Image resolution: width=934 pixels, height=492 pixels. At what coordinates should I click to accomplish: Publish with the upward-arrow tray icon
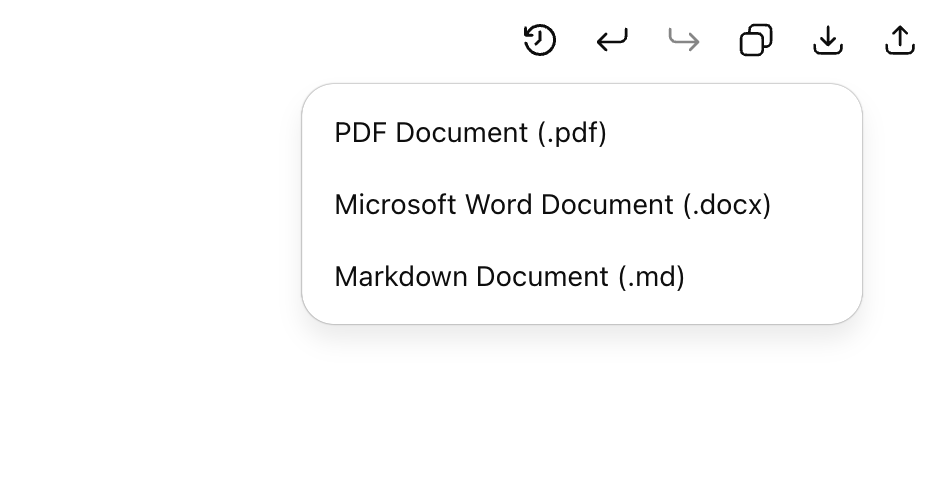[900, 40]
